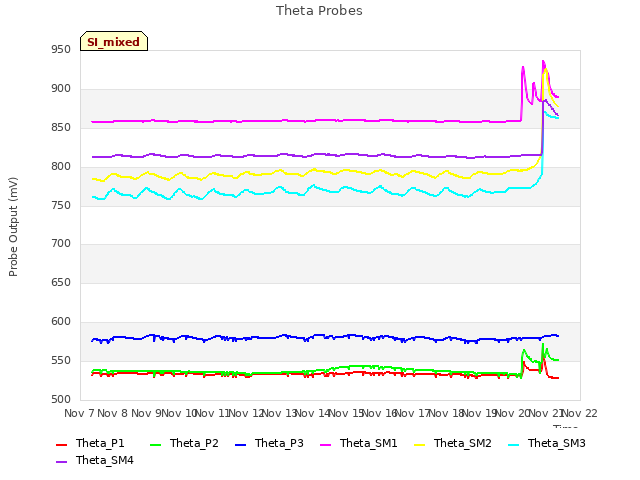Click the Nov 12 x-axis date label

pyautogui.click(x=246, y=413)
